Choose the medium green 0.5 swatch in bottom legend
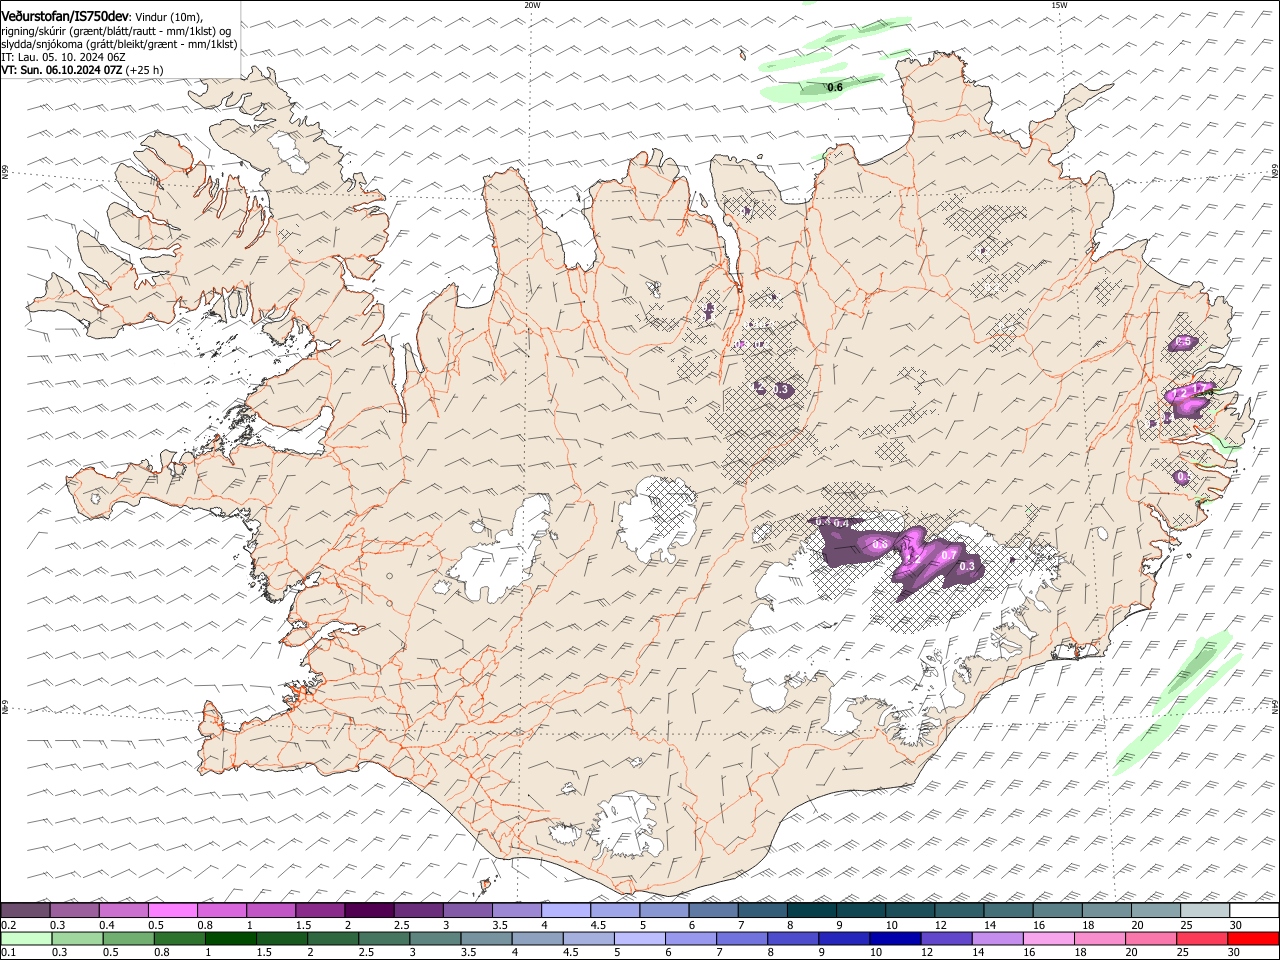 click(x=128, y=938)
